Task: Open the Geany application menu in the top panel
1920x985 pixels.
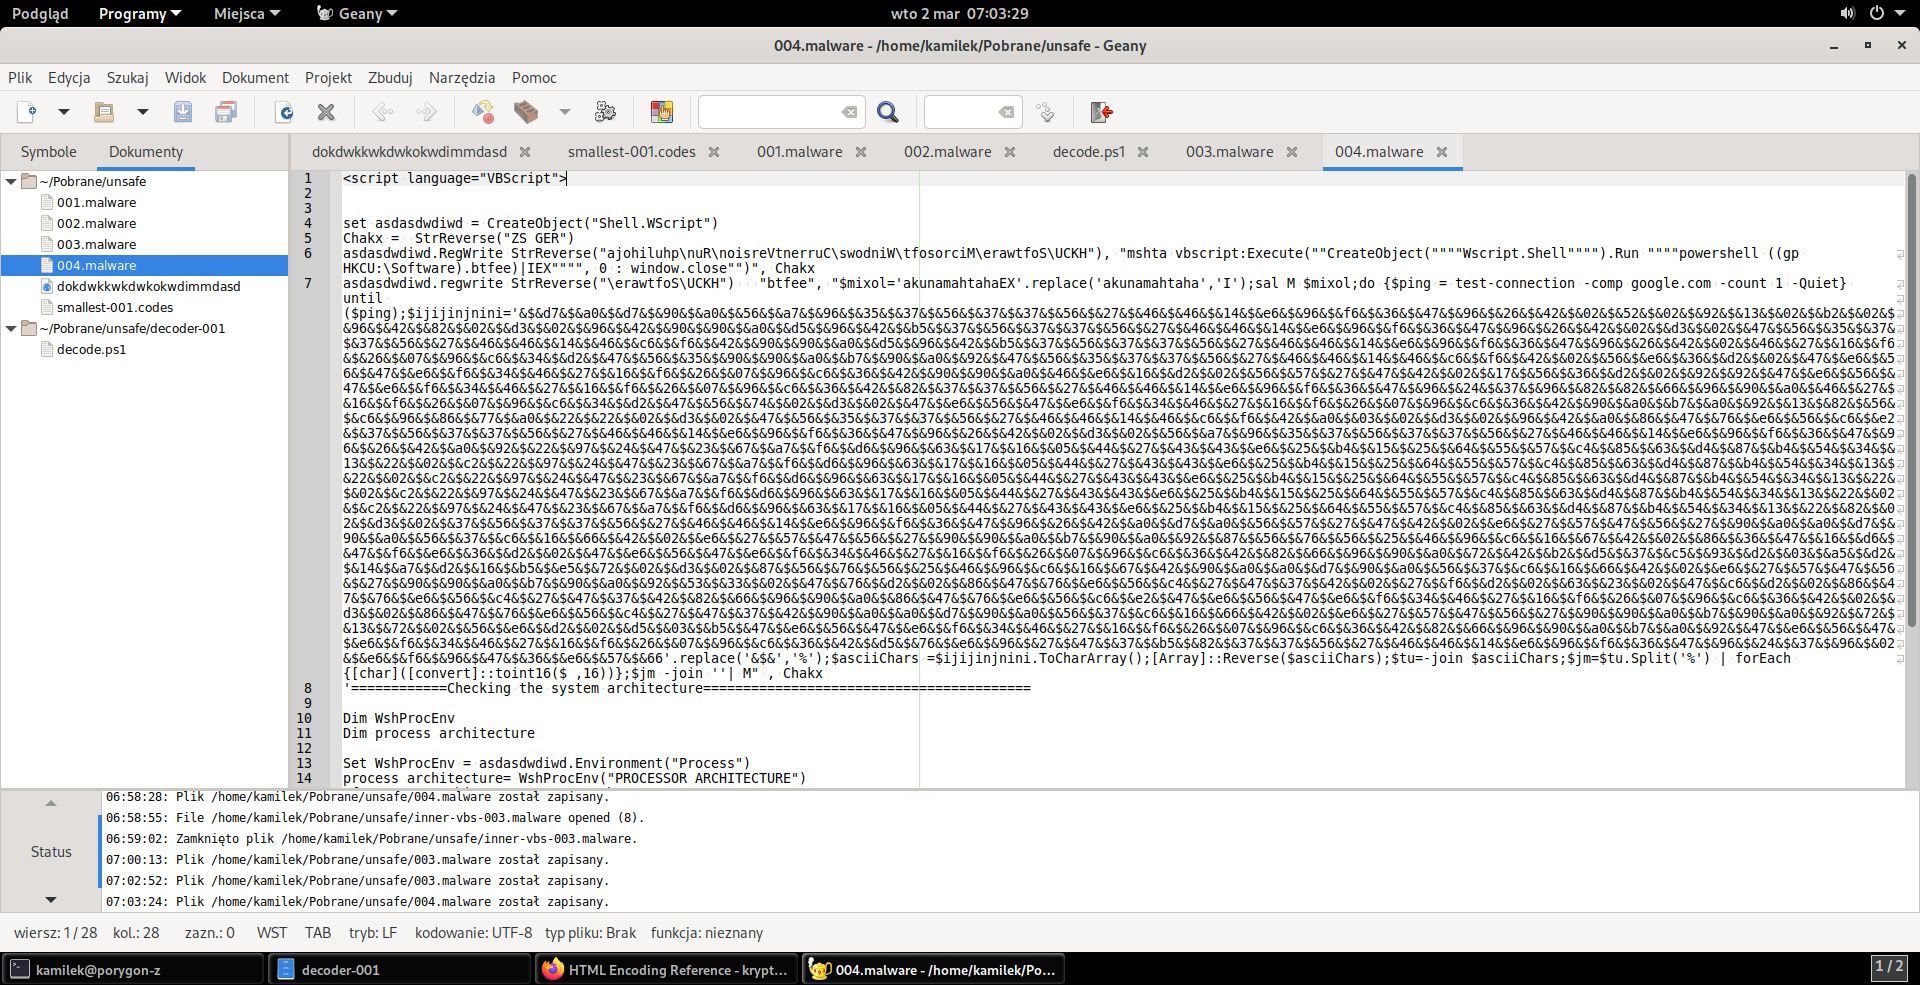Action: pos(357,14)
